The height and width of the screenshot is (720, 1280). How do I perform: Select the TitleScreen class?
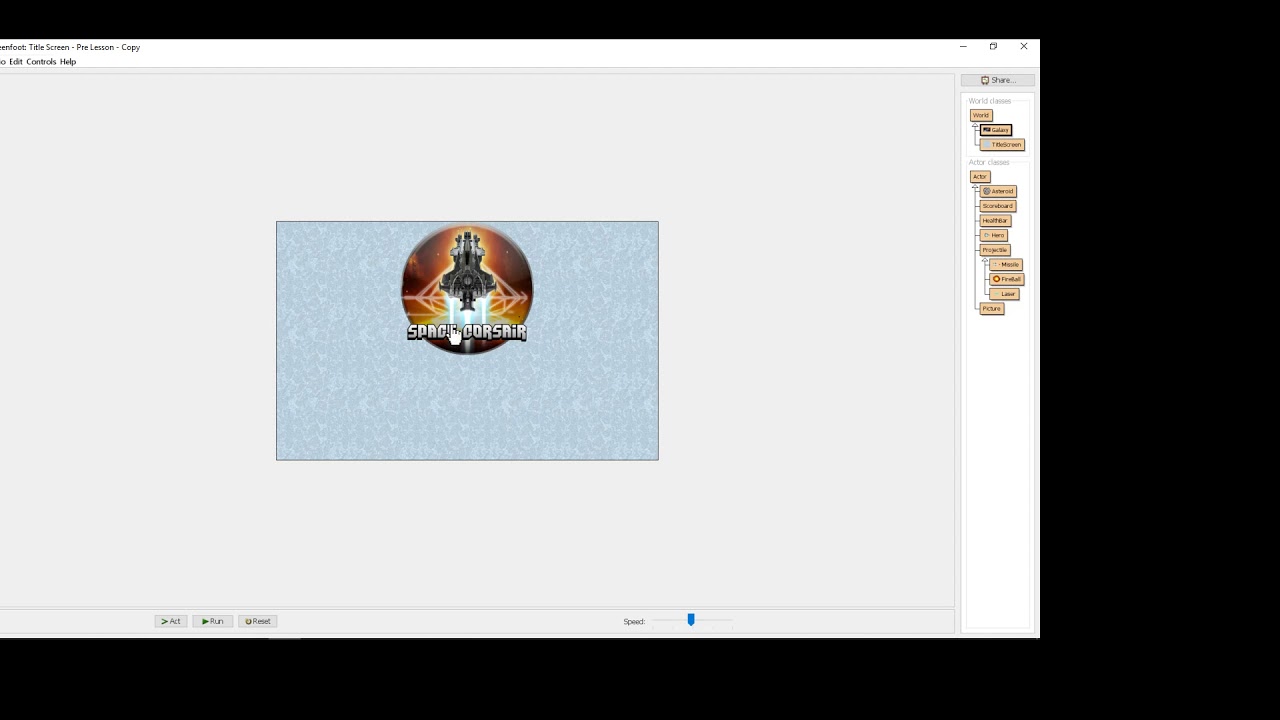click(1002, 144)
